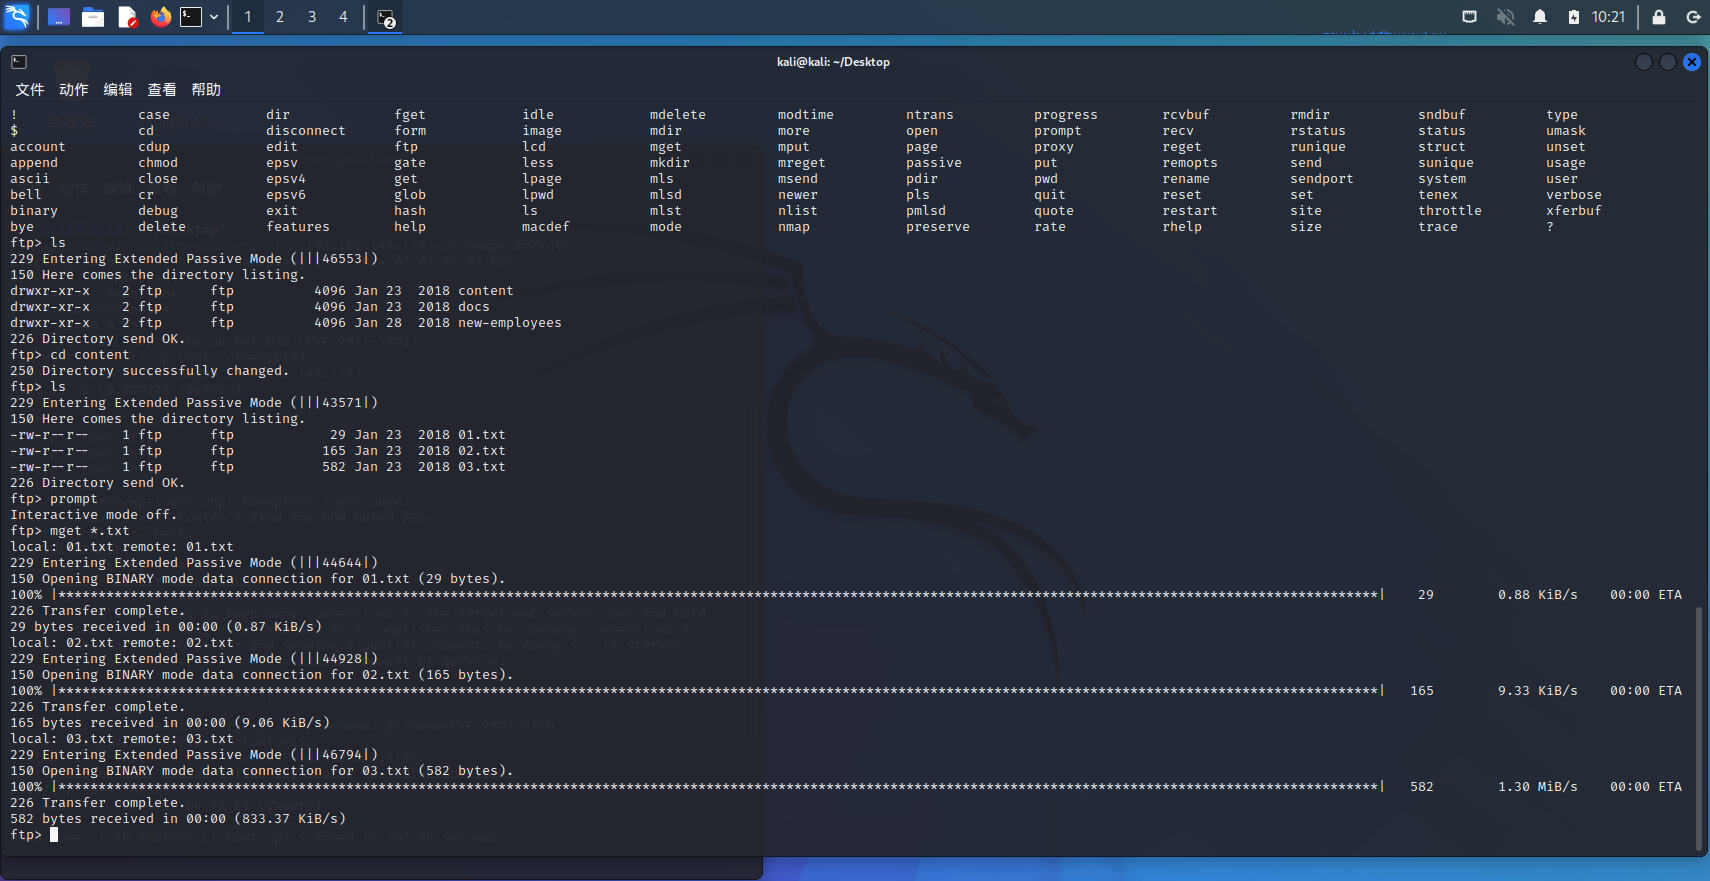The width and height of the screenshot is (1710, 881).
Task: Click the terminal window menu icon in titlebar
Action: (x=19, y=62)
